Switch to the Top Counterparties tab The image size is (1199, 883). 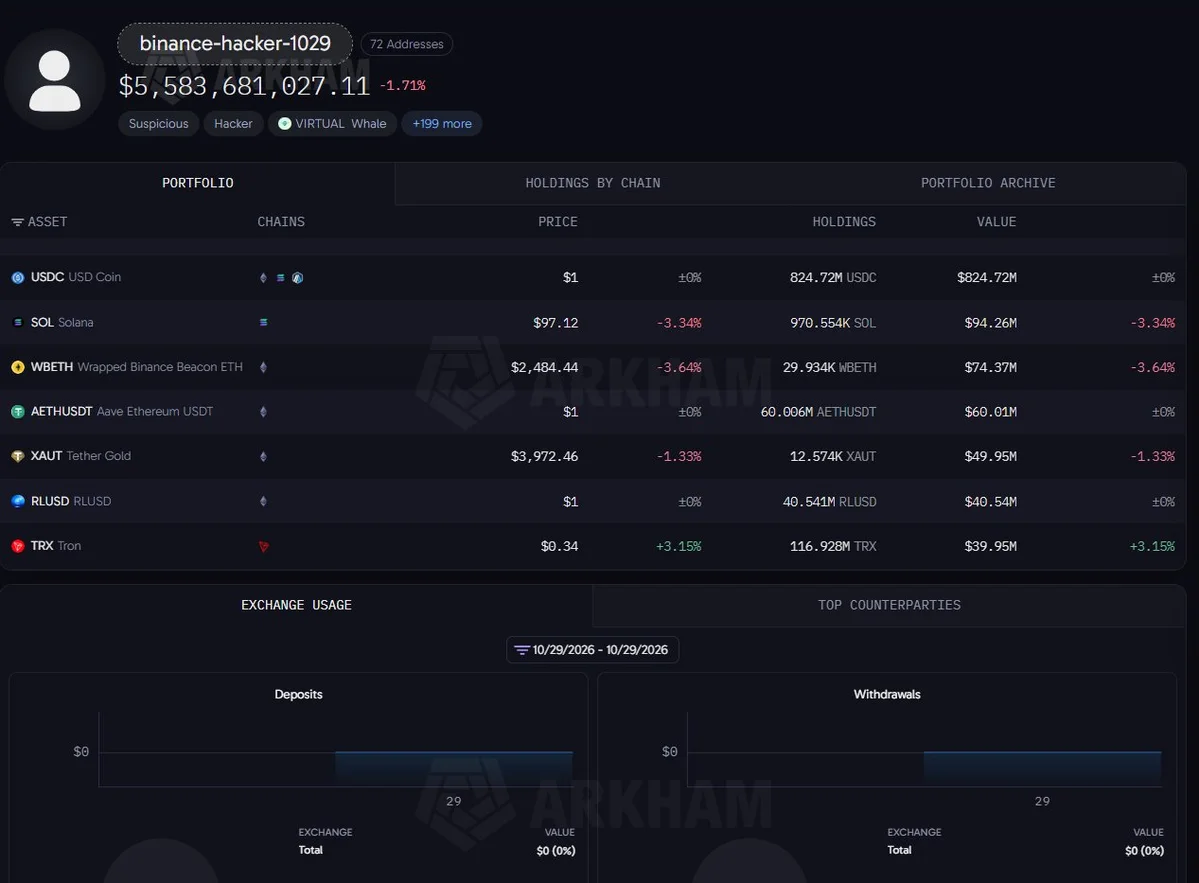pos(889,605)
